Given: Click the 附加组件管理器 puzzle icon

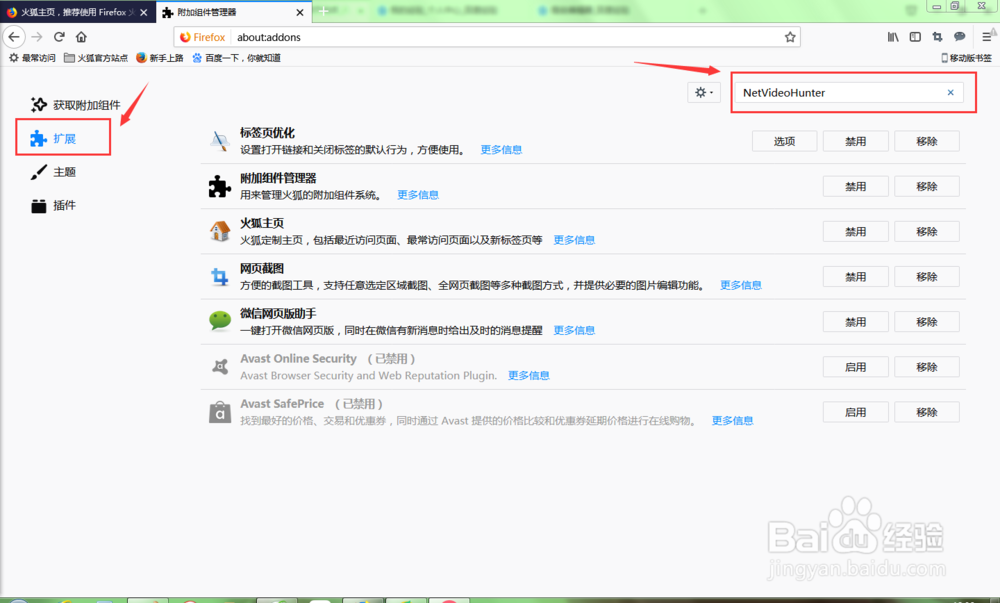Looking at the screenshot, I should point(220,186).
